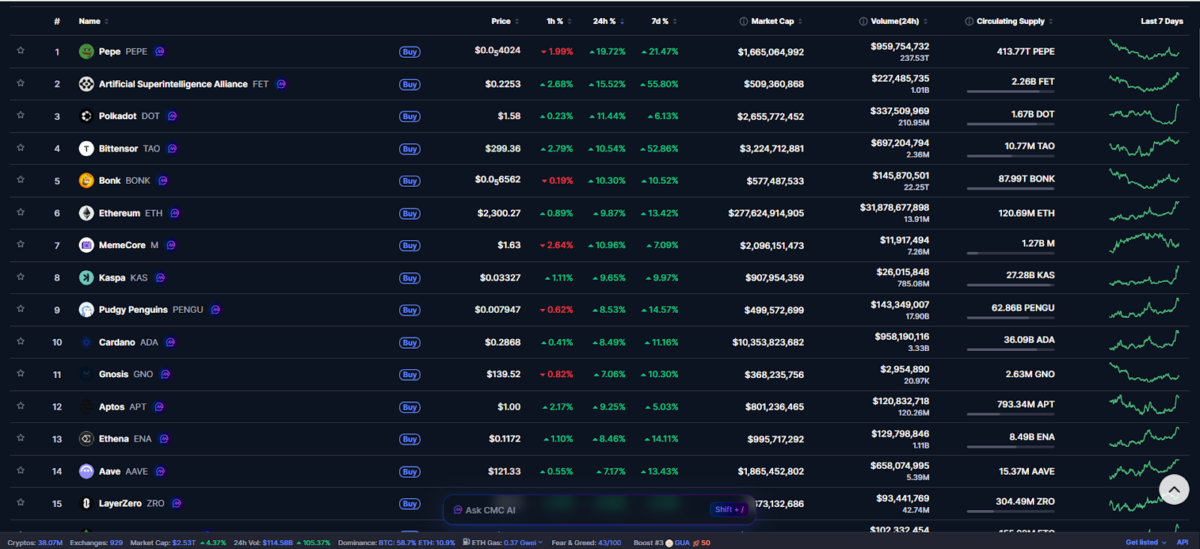
Task: Sort by the # rank column header
Action: click(x=57, y=21)
